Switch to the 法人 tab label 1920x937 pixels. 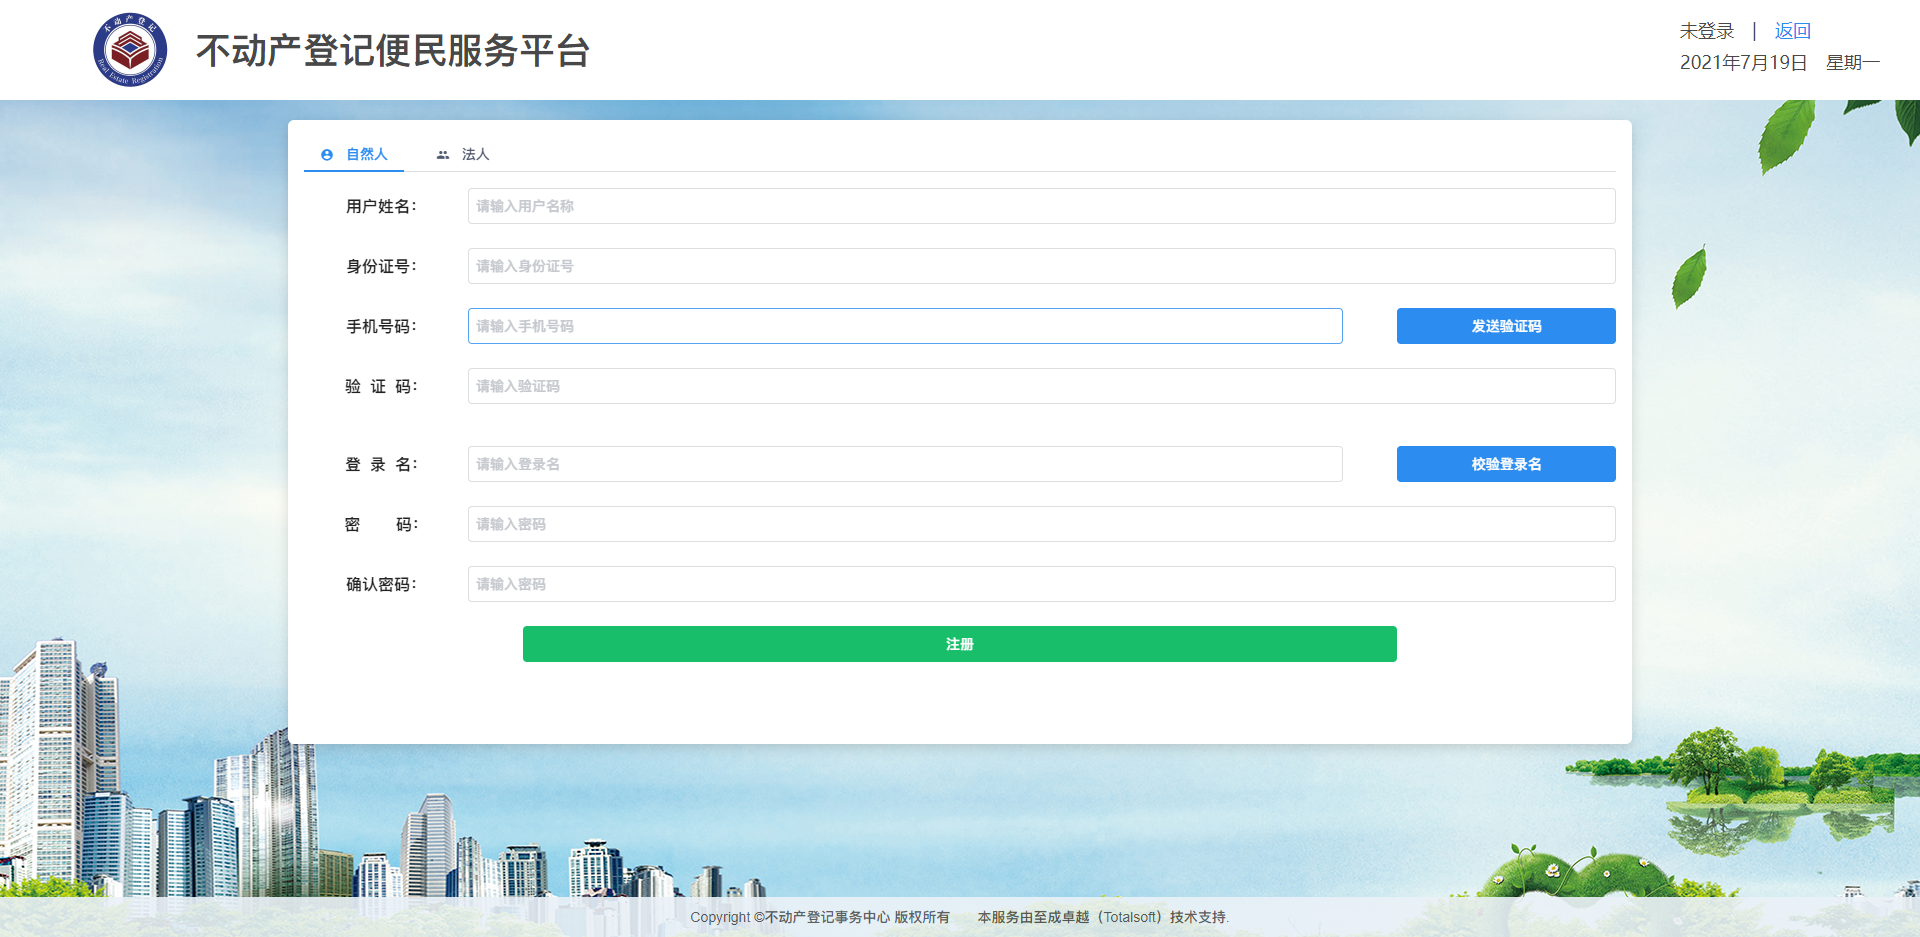click(475, 154)
